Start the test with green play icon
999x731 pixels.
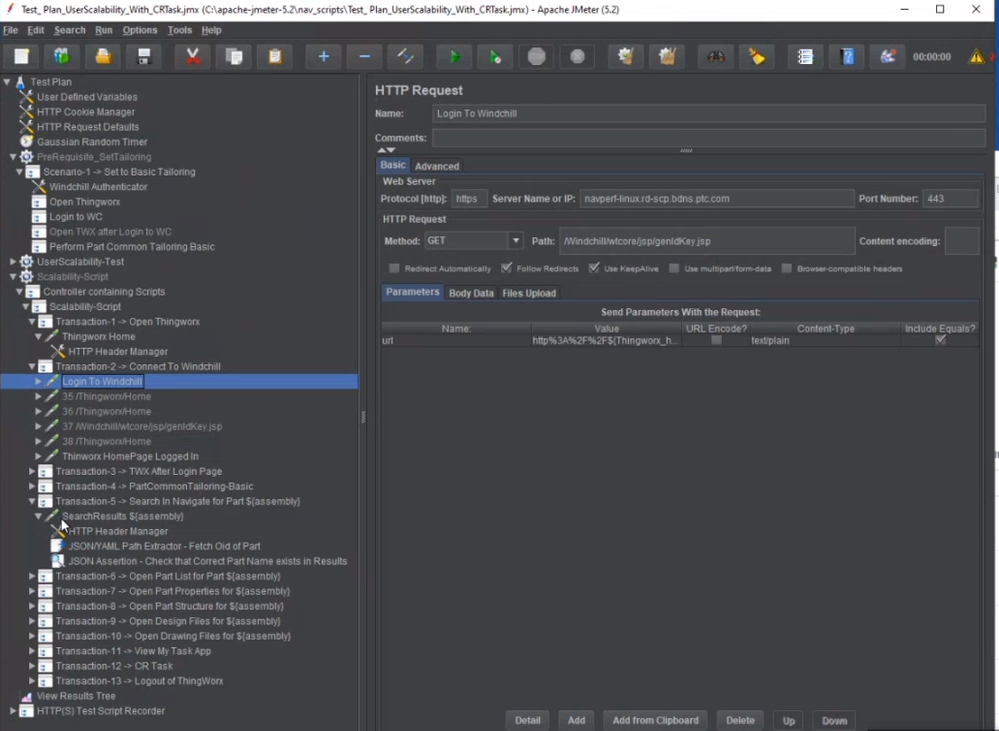coord(454,57)
